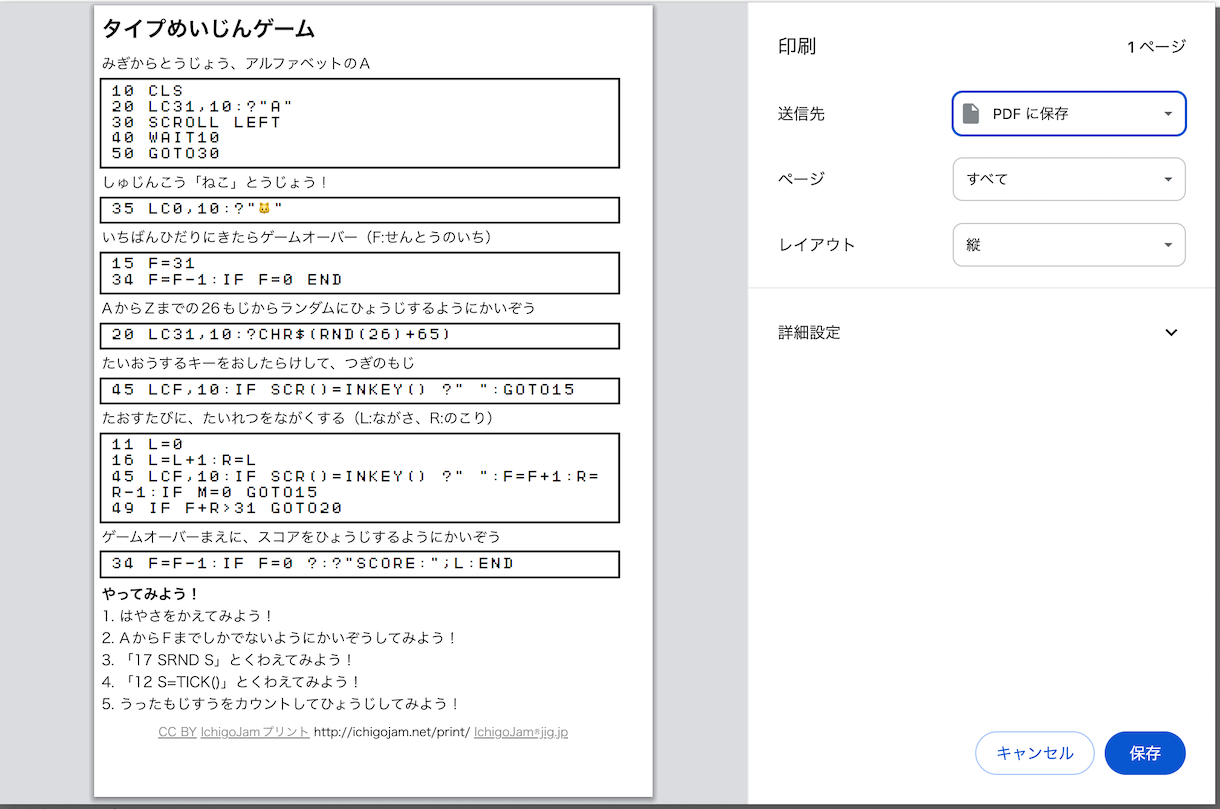Viewport: 1220px width, 809px height.
Task: Click the 保存 button
Action: click(1145, 754)
